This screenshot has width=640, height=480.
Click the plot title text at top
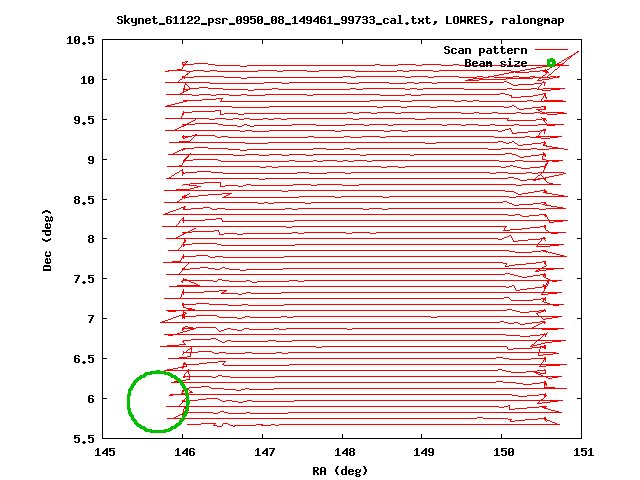click(344, 19)
